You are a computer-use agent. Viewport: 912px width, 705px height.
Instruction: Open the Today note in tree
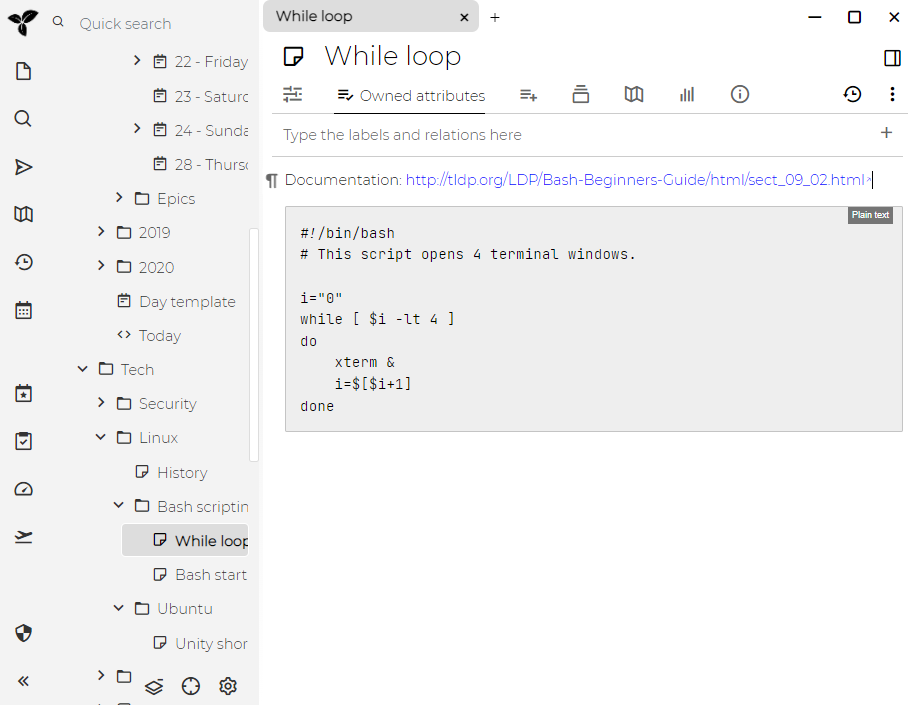(x=160, y=336)
